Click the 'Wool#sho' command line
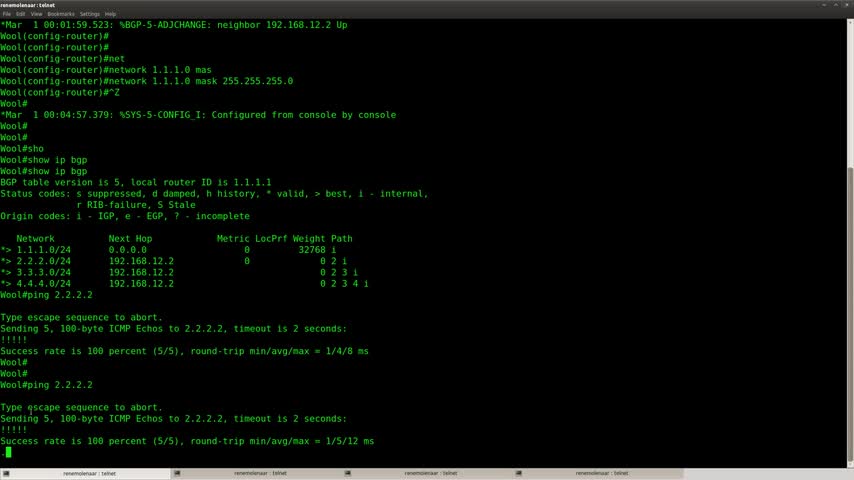The image size is (854, 480). (x=22, y=149)
